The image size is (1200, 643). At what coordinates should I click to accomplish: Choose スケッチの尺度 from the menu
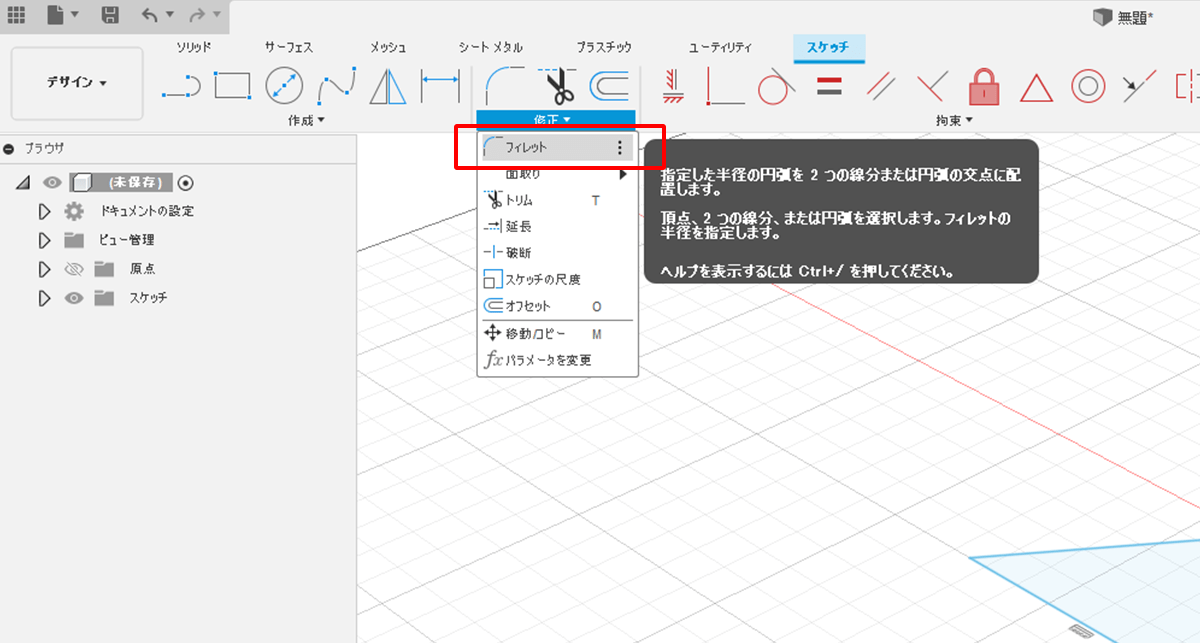[556, 279]
